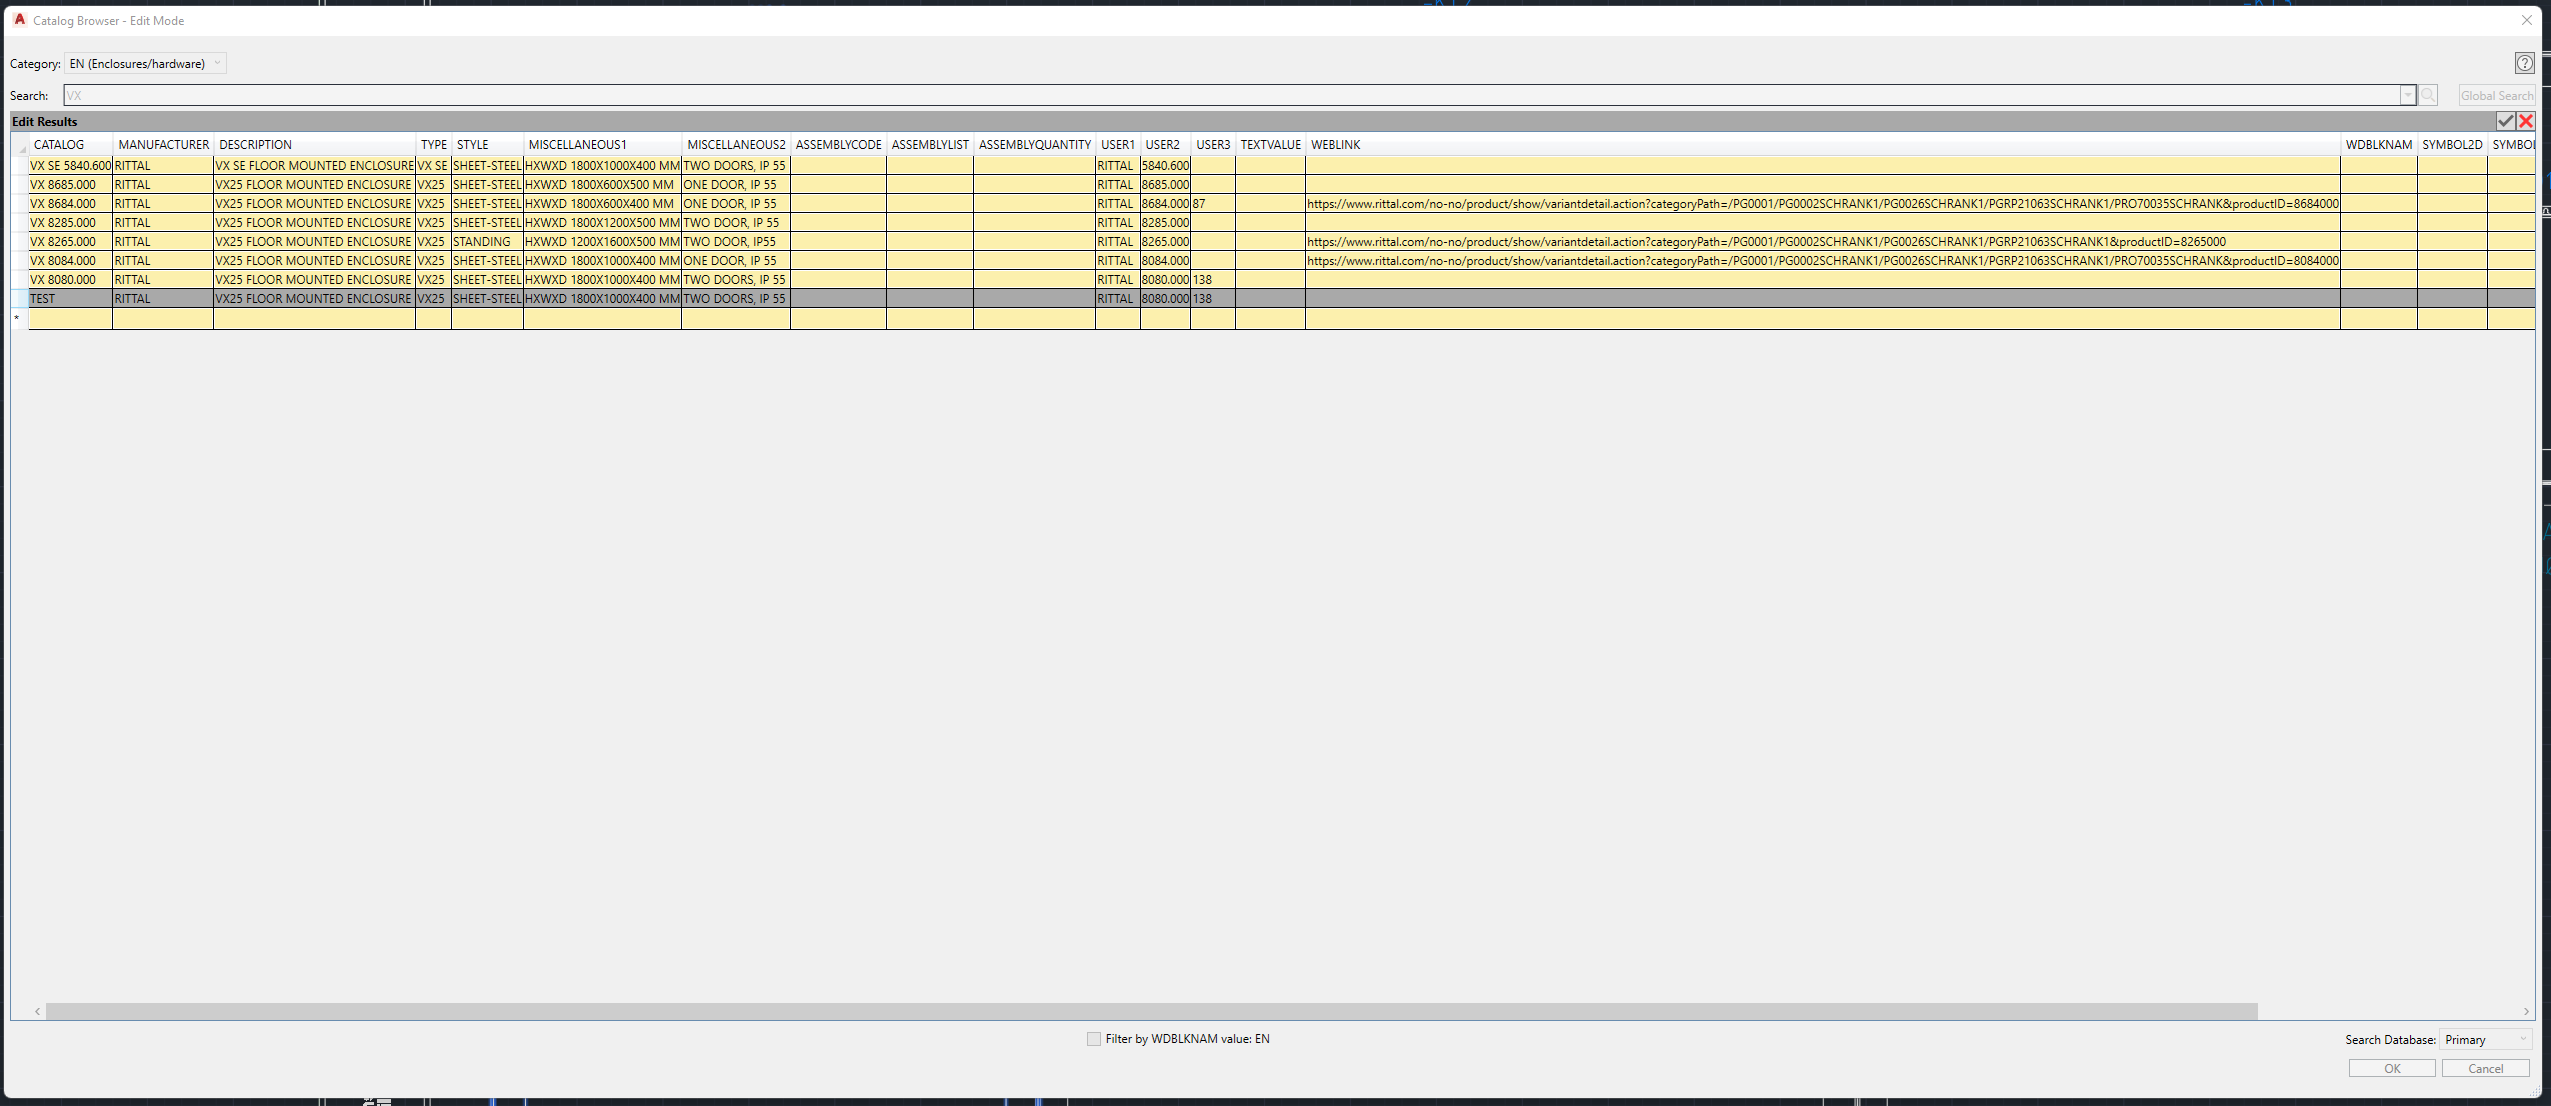The image size is (2551, 1106).
Task: Open the Search Database Primary dropdown
Action: click(2485, 1039)
